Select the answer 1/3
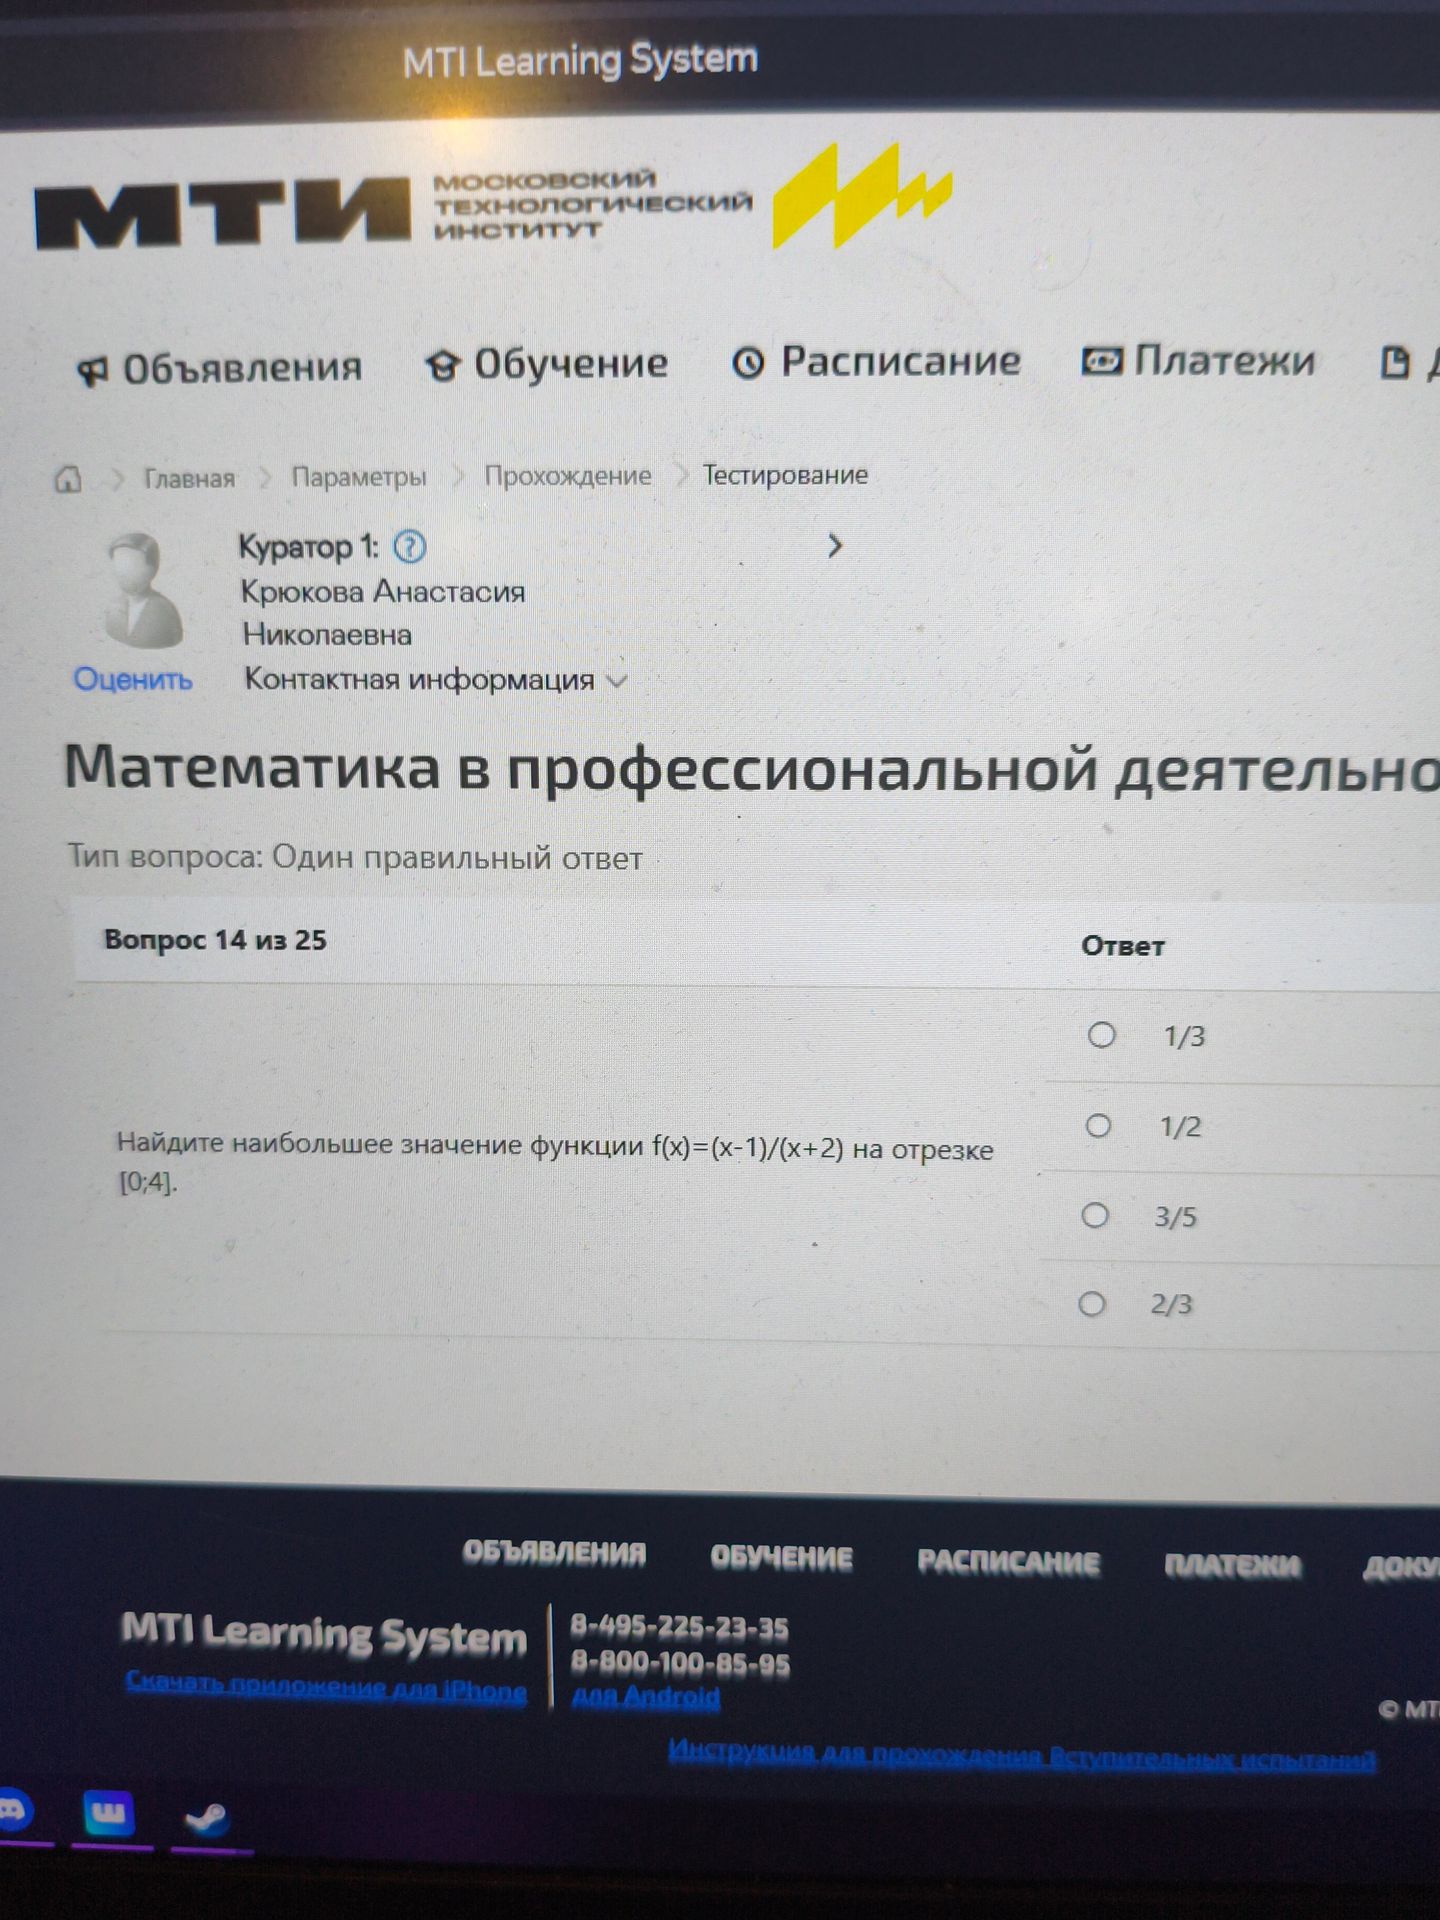This screenshot has height=1920, width=1440. click(1101, 1034)
